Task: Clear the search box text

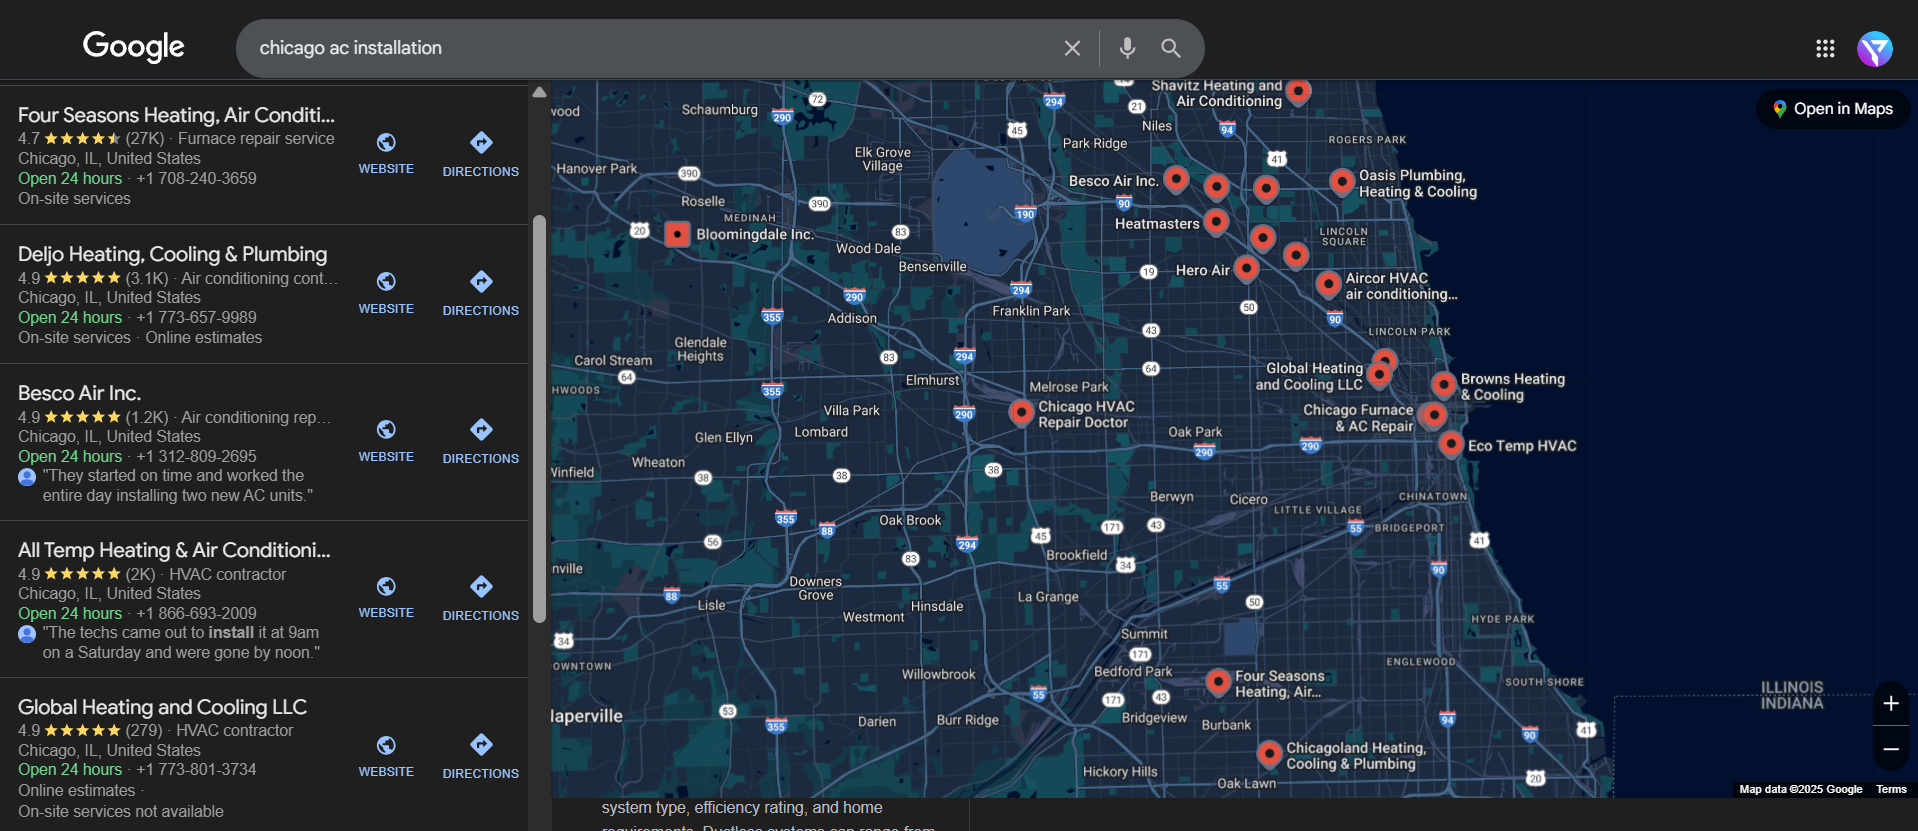Action: [1072, 48]
